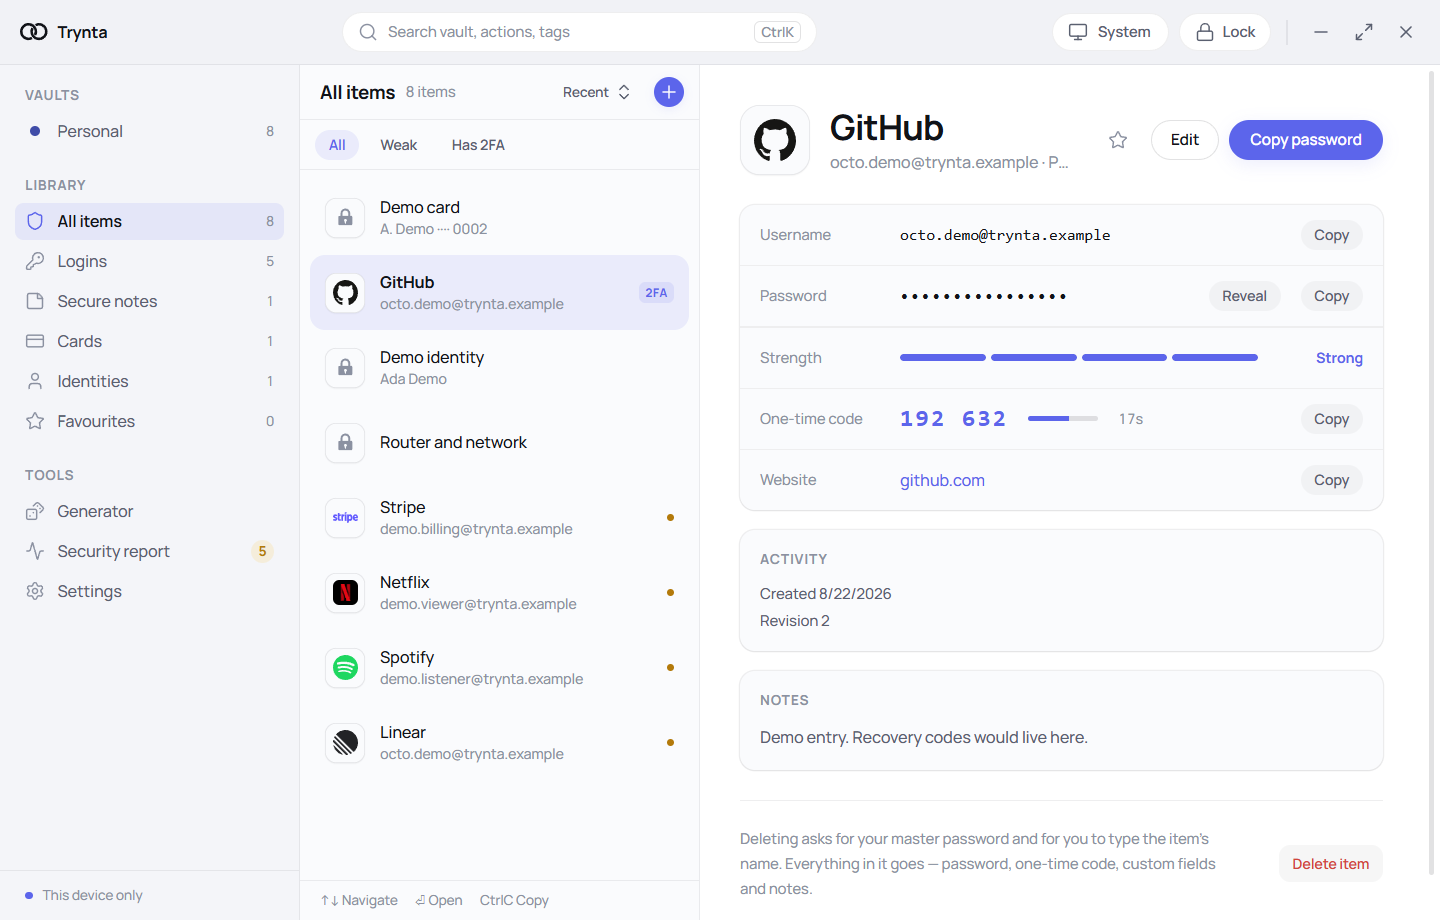Click the Security report pulse icon
Viewport: 1440px width, 920px height.
[35, 551]
